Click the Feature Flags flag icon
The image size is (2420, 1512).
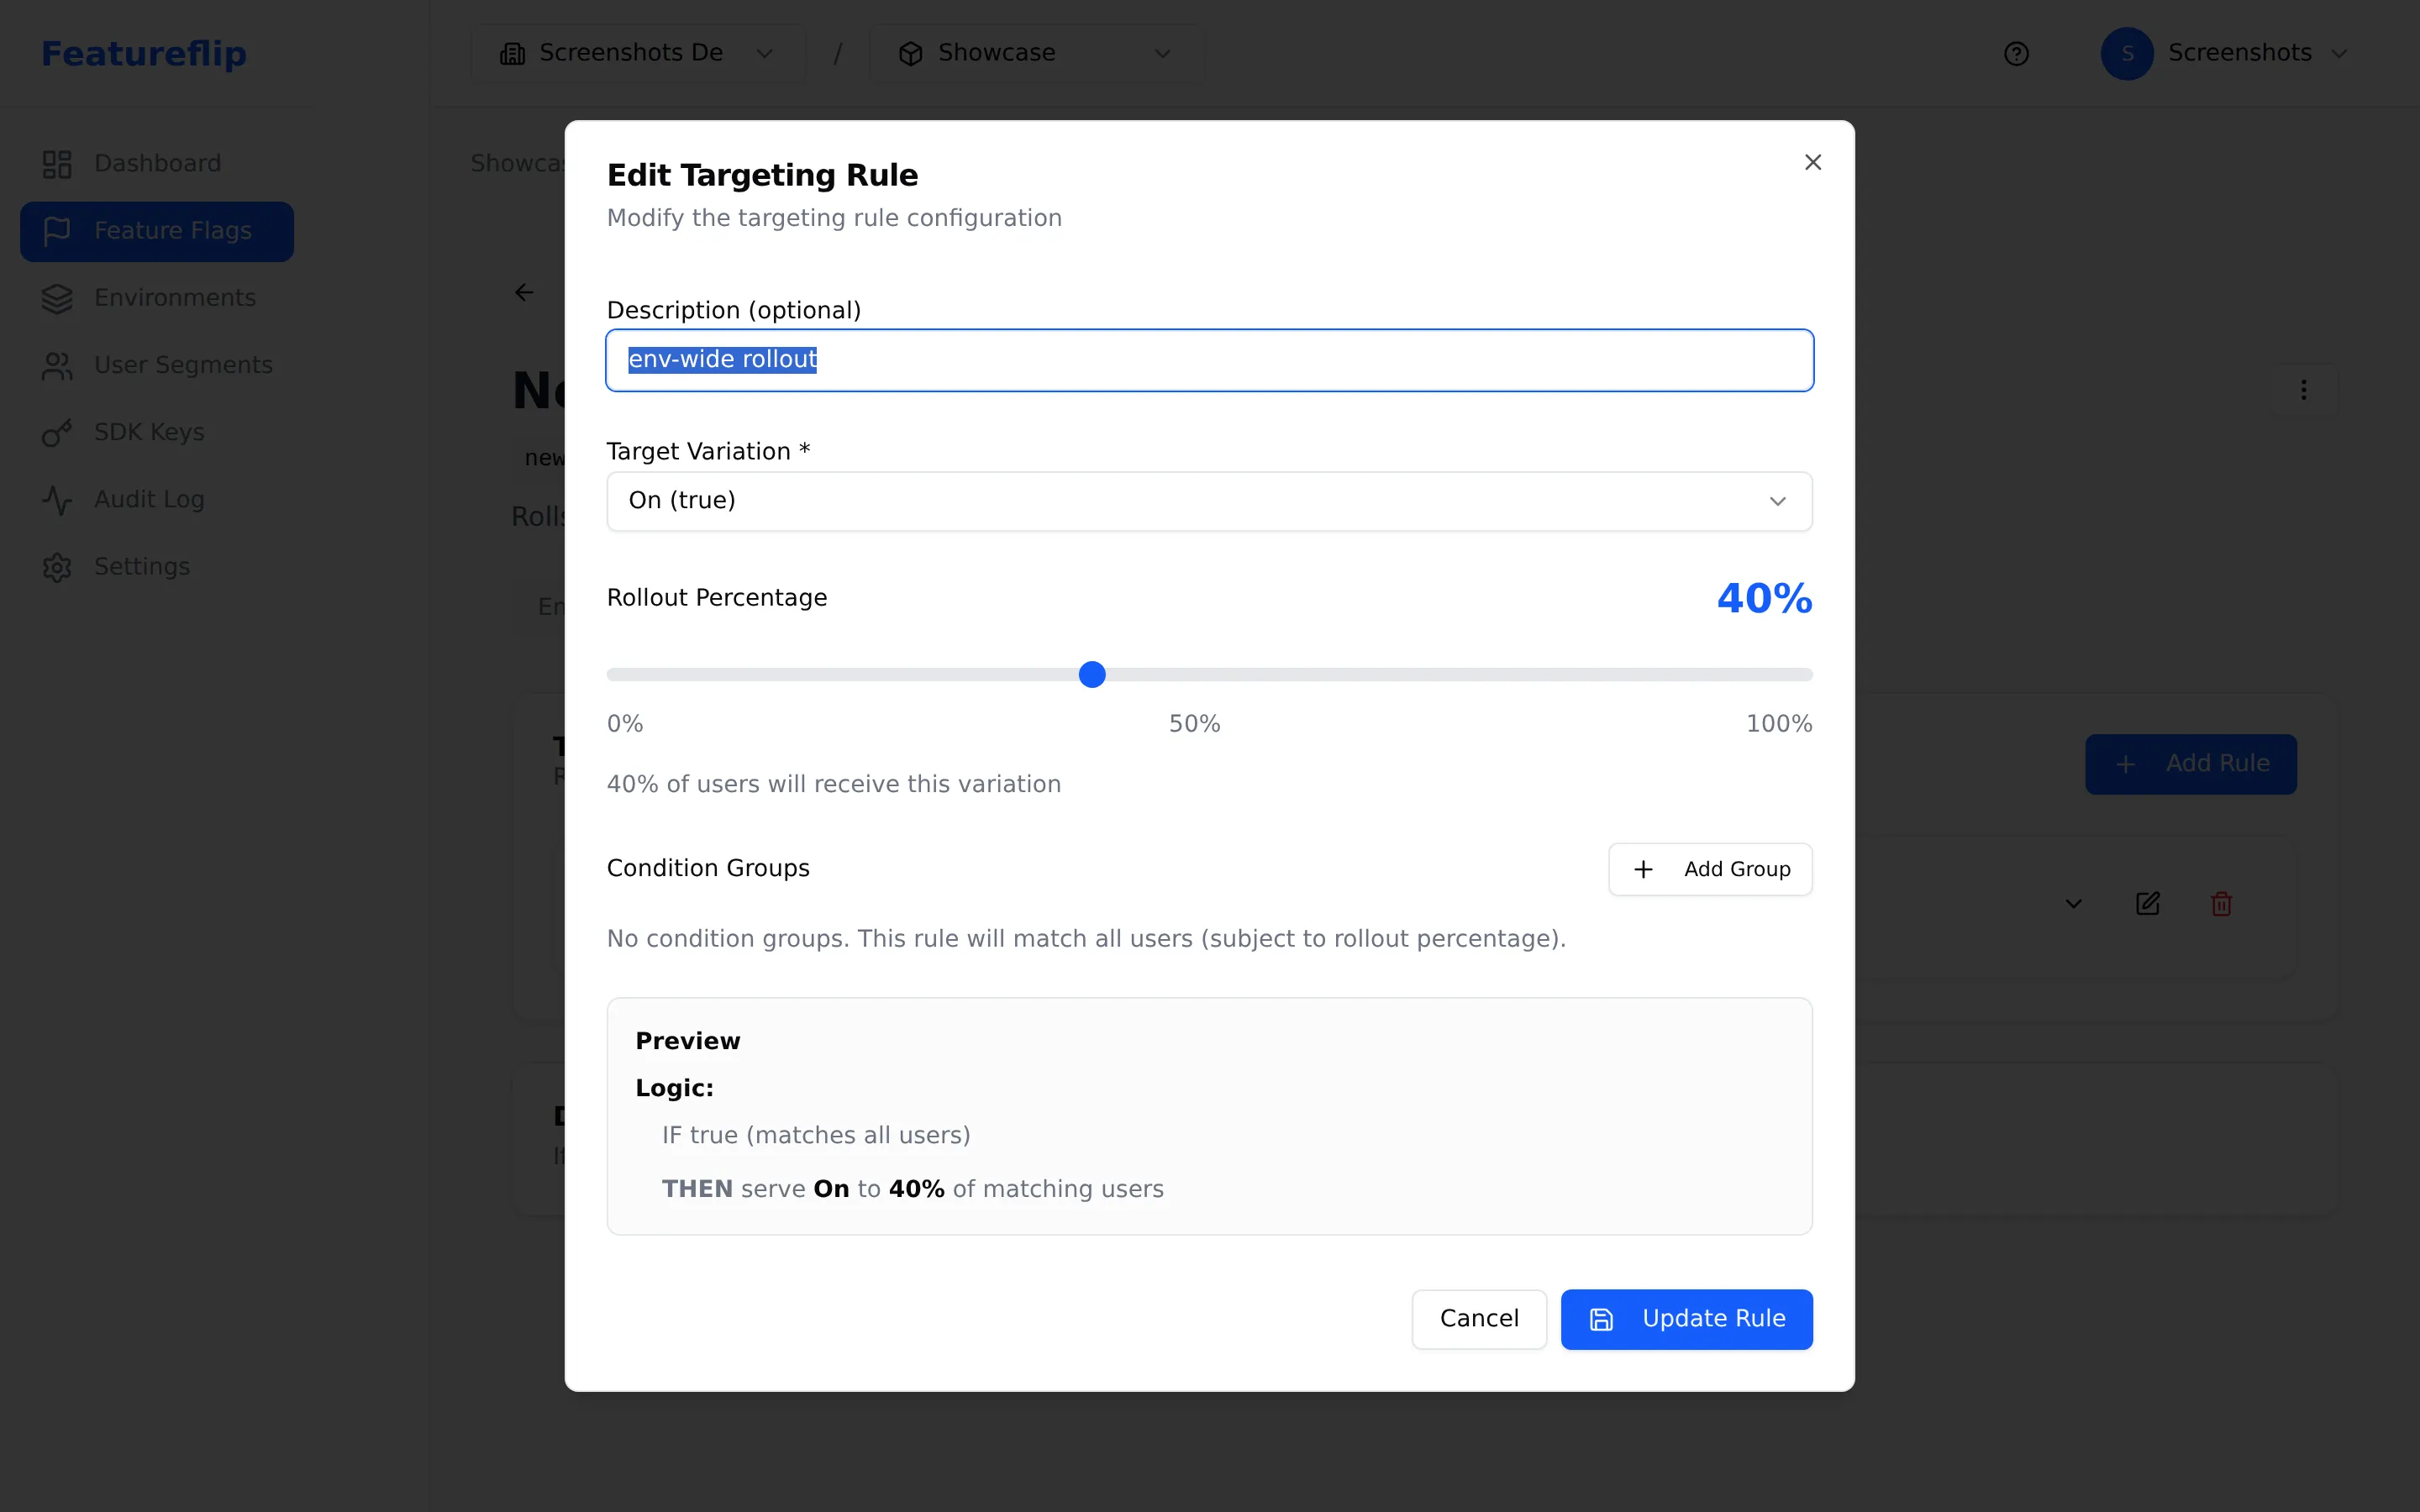[57, 231]
